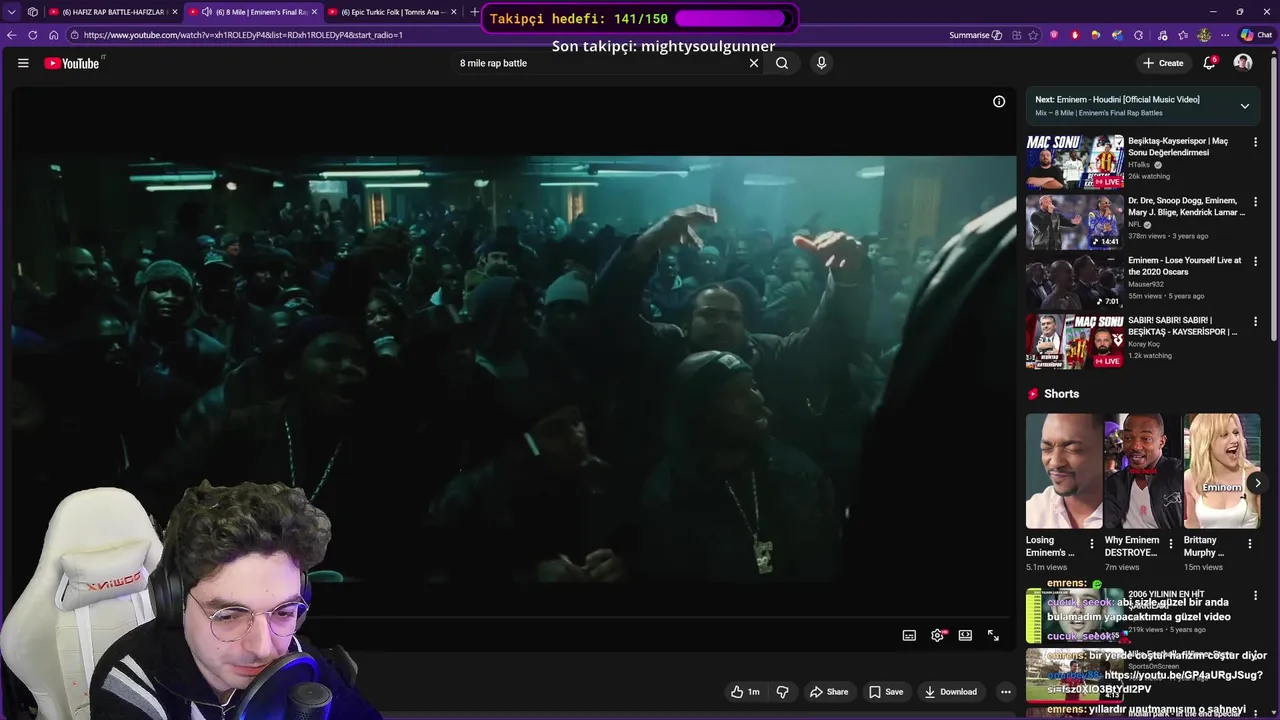Start voice search with microphone icon

point(821,63)
